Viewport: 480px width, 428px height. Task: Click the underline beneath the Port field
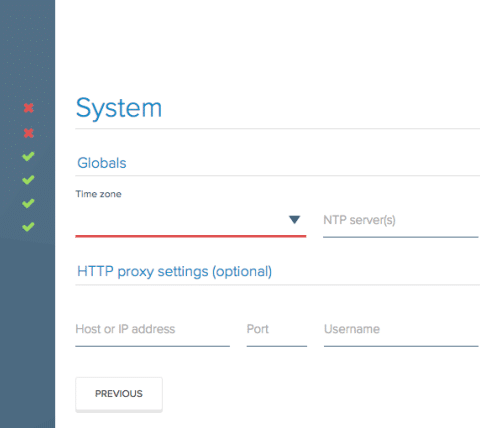[277, 346]
